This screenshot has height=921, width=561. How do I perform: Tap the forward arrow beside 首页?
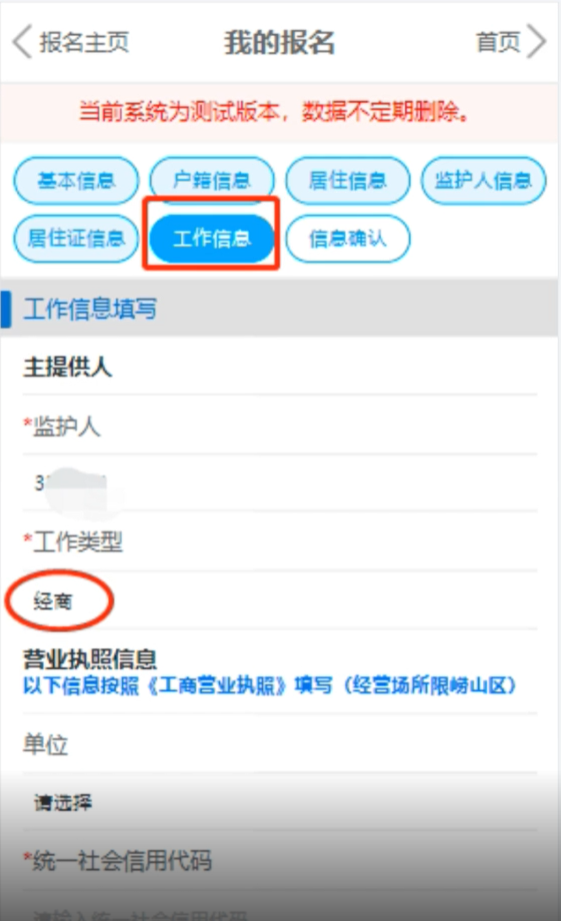click(536, 41)
